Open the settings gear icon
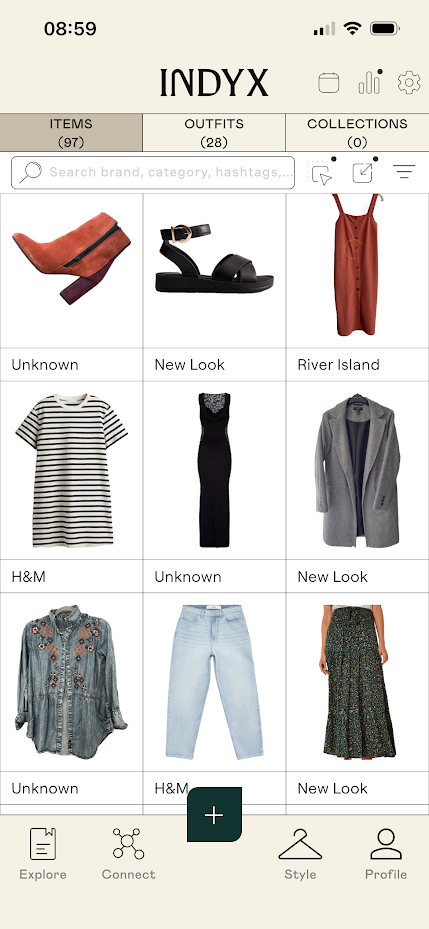The image size is (429, 929). point(409,82)
